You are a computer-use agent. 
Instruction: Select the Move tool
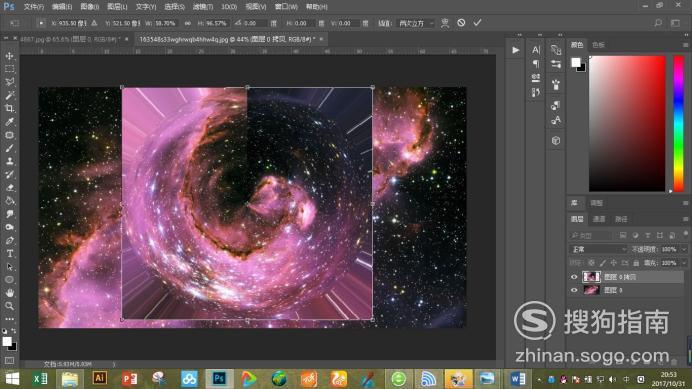[9, 56]
